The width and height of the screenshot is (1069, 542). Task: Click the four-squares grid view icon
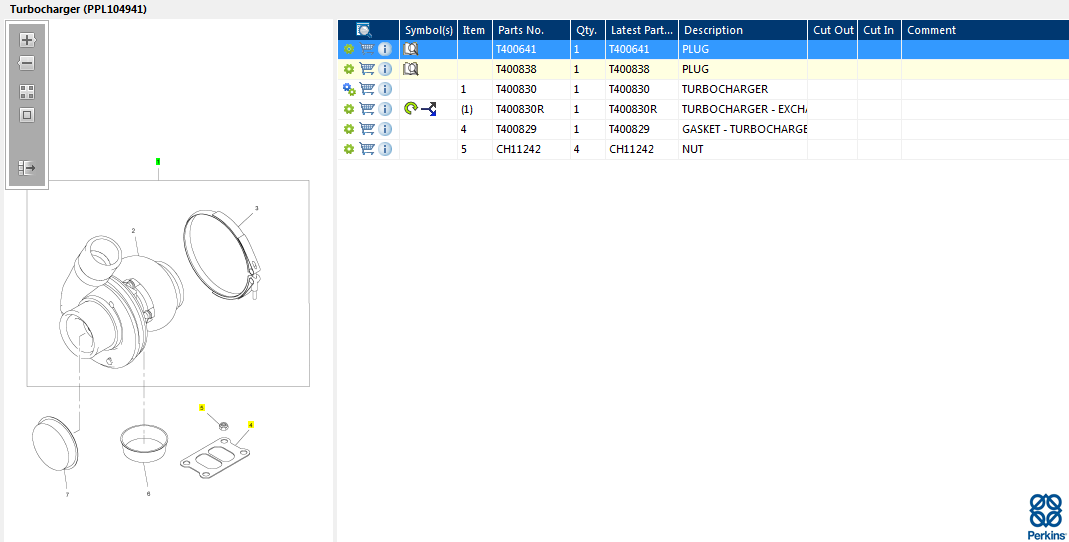click(27, 91)
